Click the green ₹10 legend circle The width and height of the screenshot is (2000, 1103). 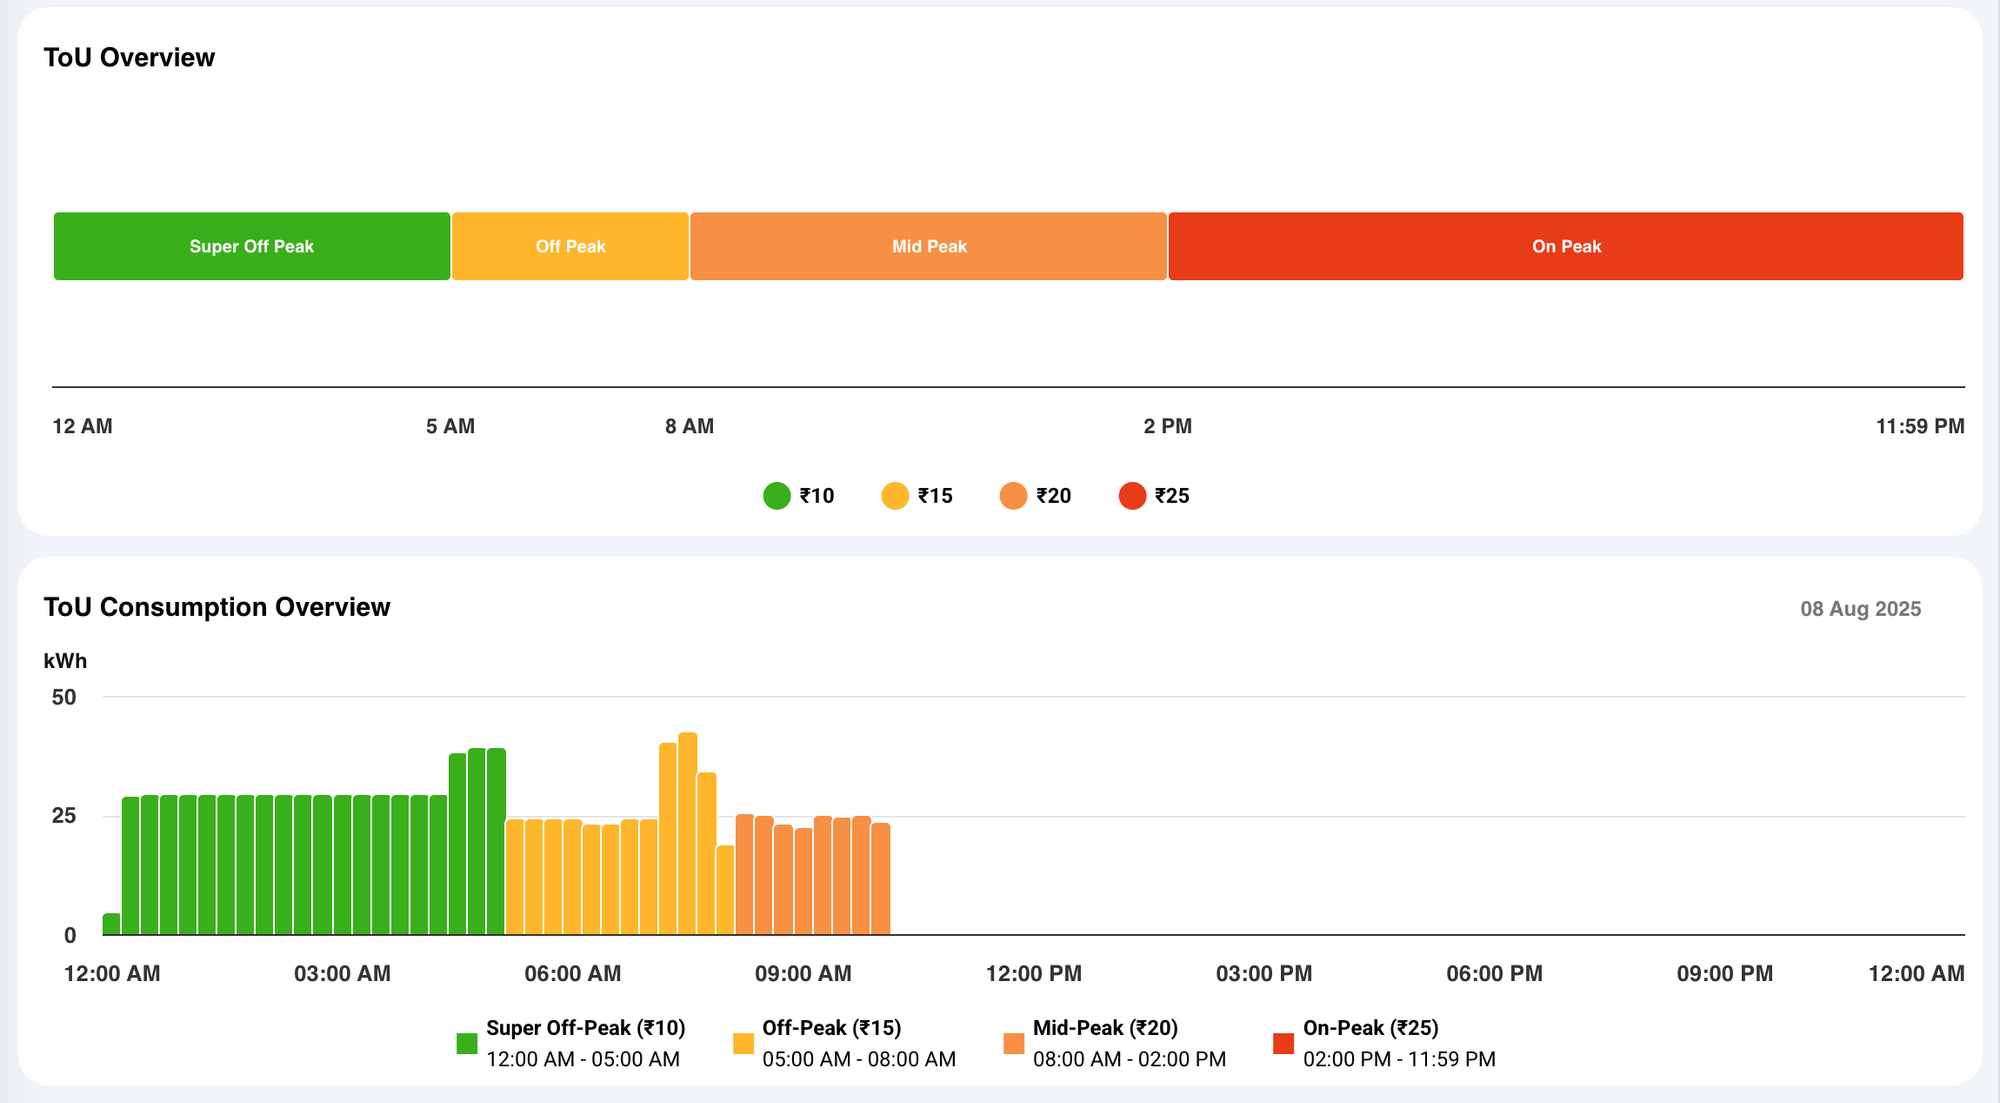coord(776,496)
